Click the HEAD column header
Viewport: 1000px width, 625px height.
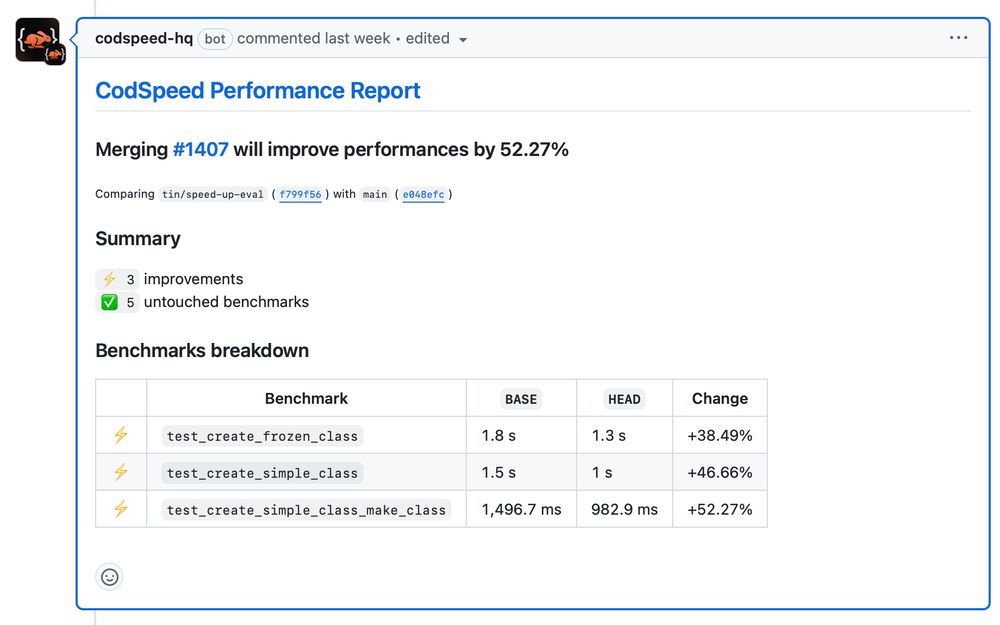coord(624,399)
